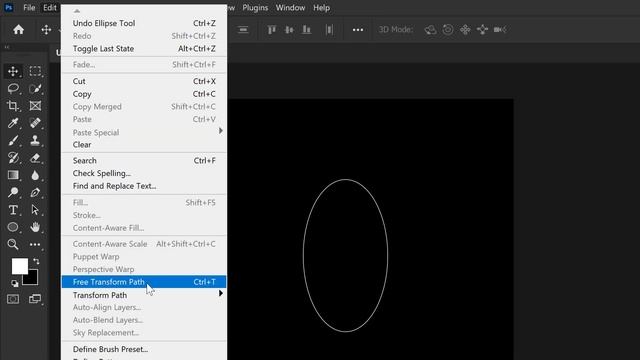The image size is (640, 360).
Task: Open the Edit menu
Action: [50, 8]
